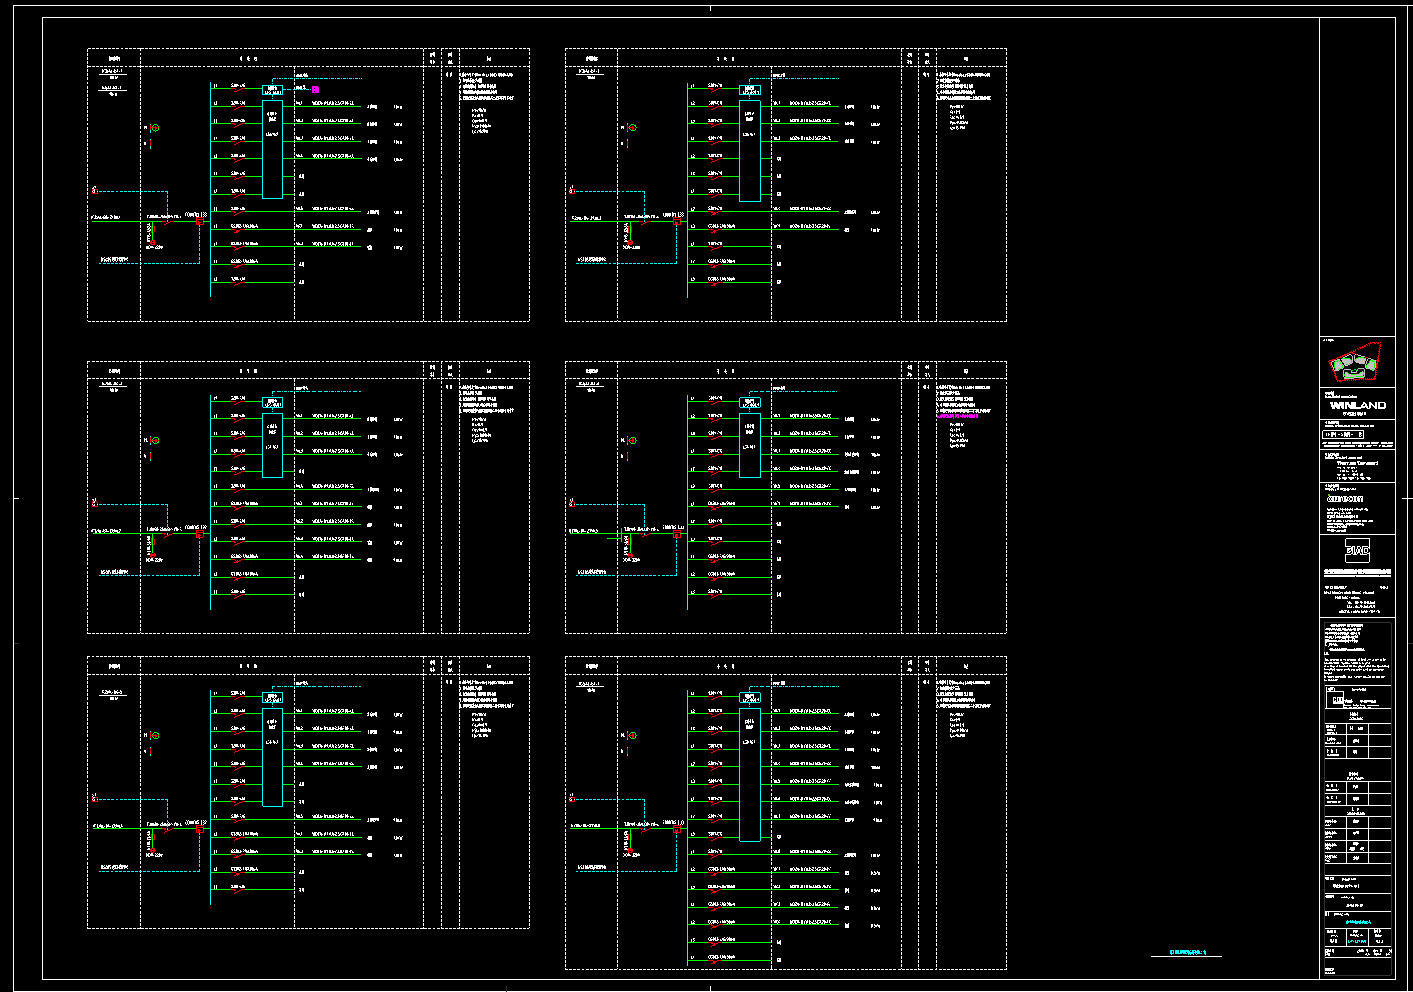Select red main breaker box in top-left diagram
This screenshot has width=1413, height=992.
[199, 223]
